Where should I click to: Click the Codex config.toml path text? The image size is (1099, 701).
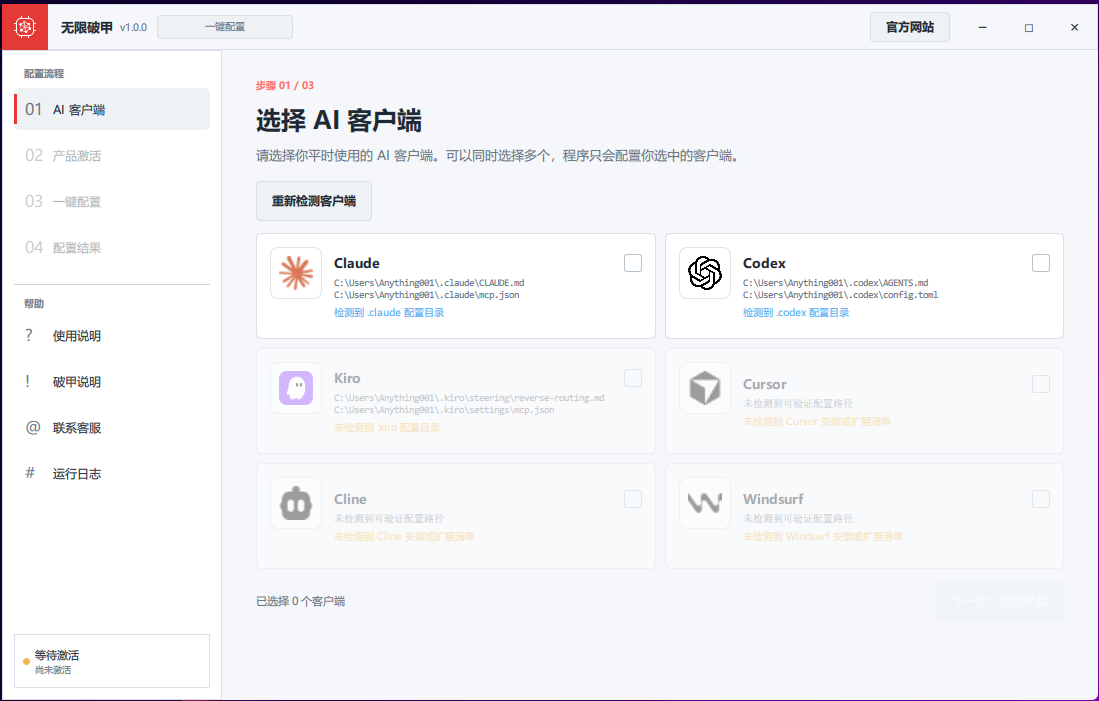click(x=840, y=295)
